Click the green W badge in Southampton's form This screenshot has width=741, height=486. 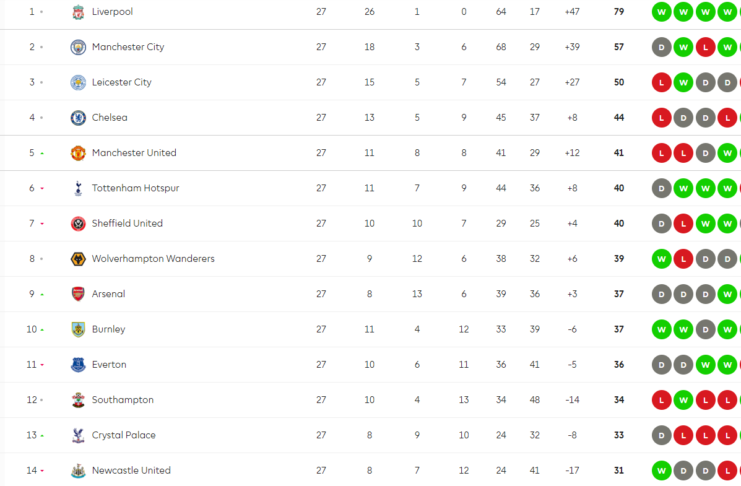tap(683, 400)
